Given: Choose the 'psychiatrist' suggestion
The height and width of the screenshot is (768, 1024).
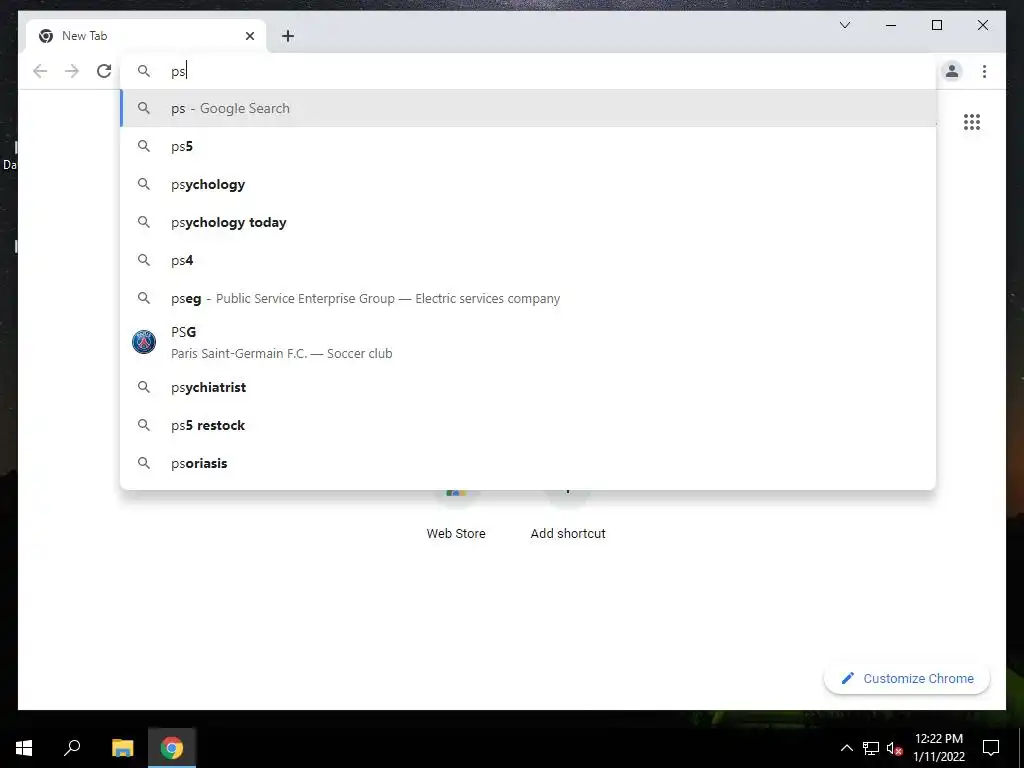Looking at the screenshot, I should 528,387.
